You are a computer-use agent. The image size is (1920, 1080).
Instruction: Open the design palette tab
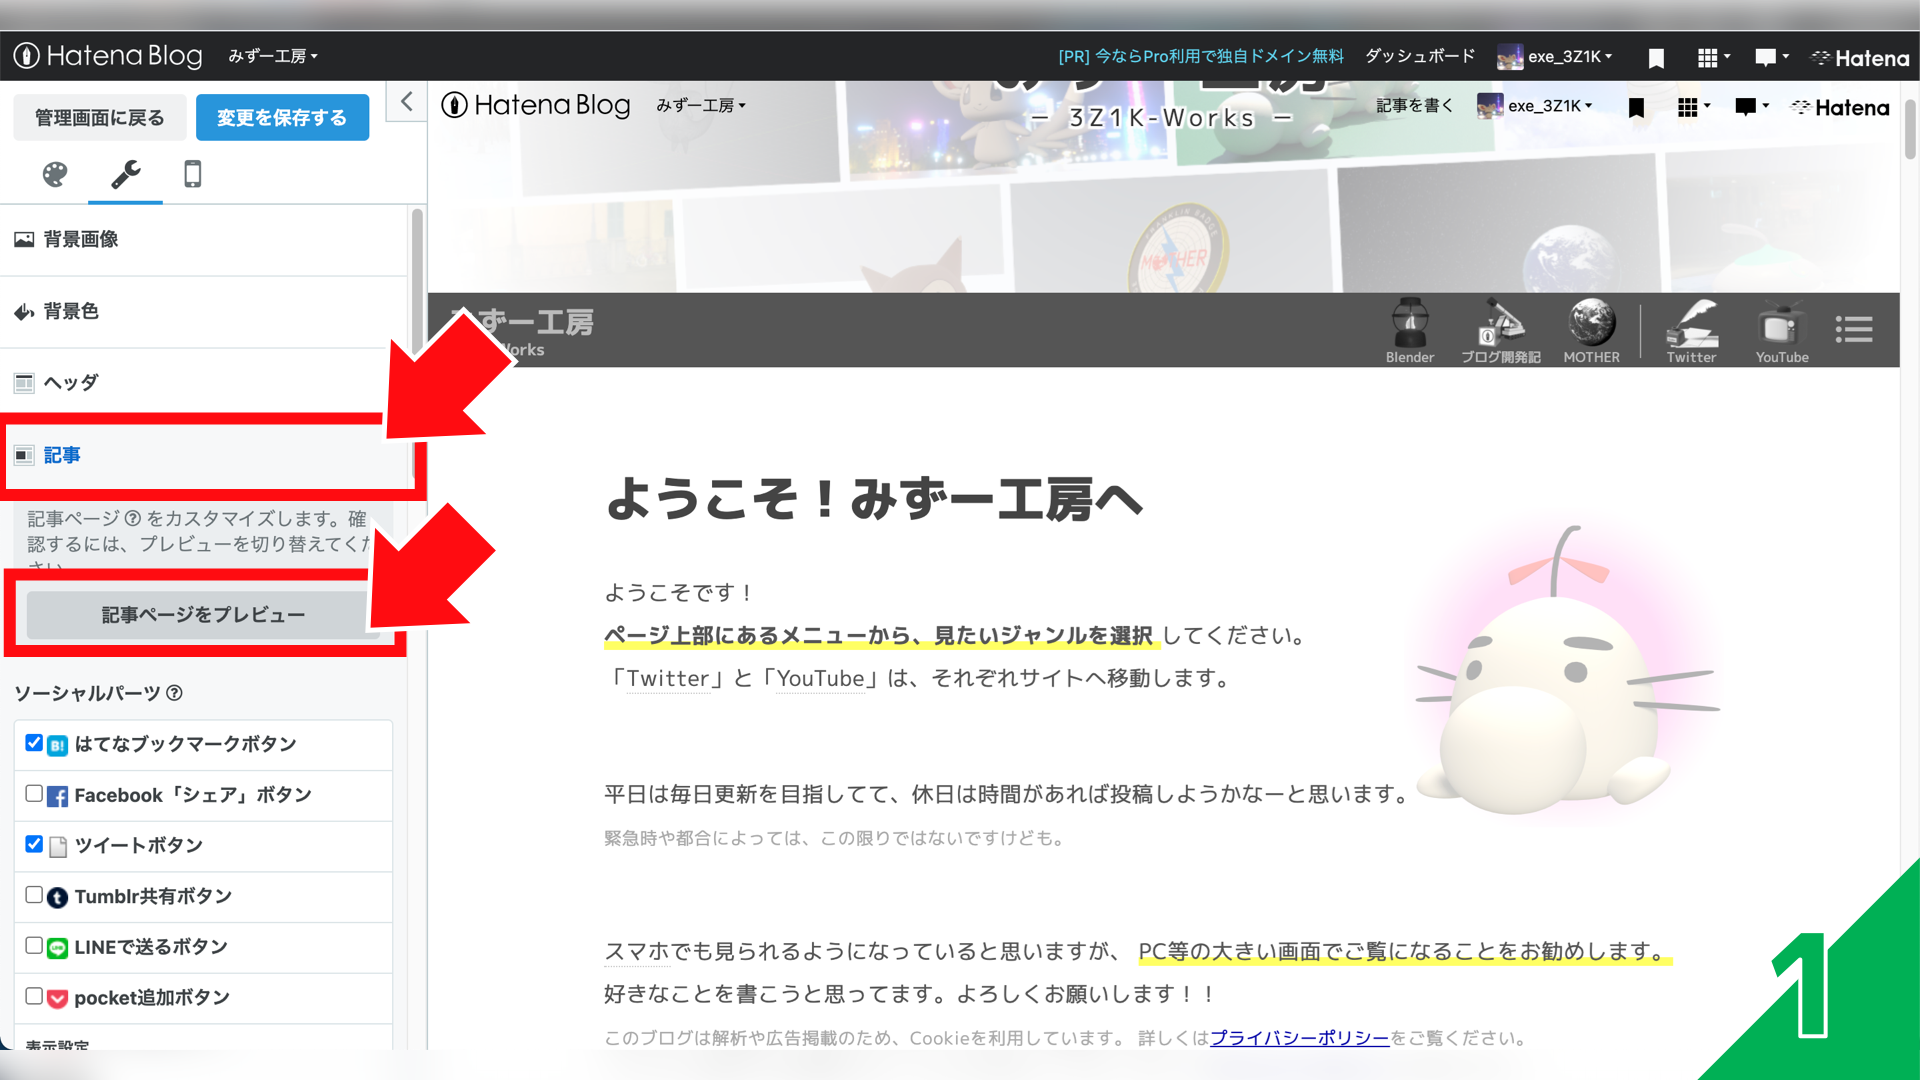(x=55, y=174)
